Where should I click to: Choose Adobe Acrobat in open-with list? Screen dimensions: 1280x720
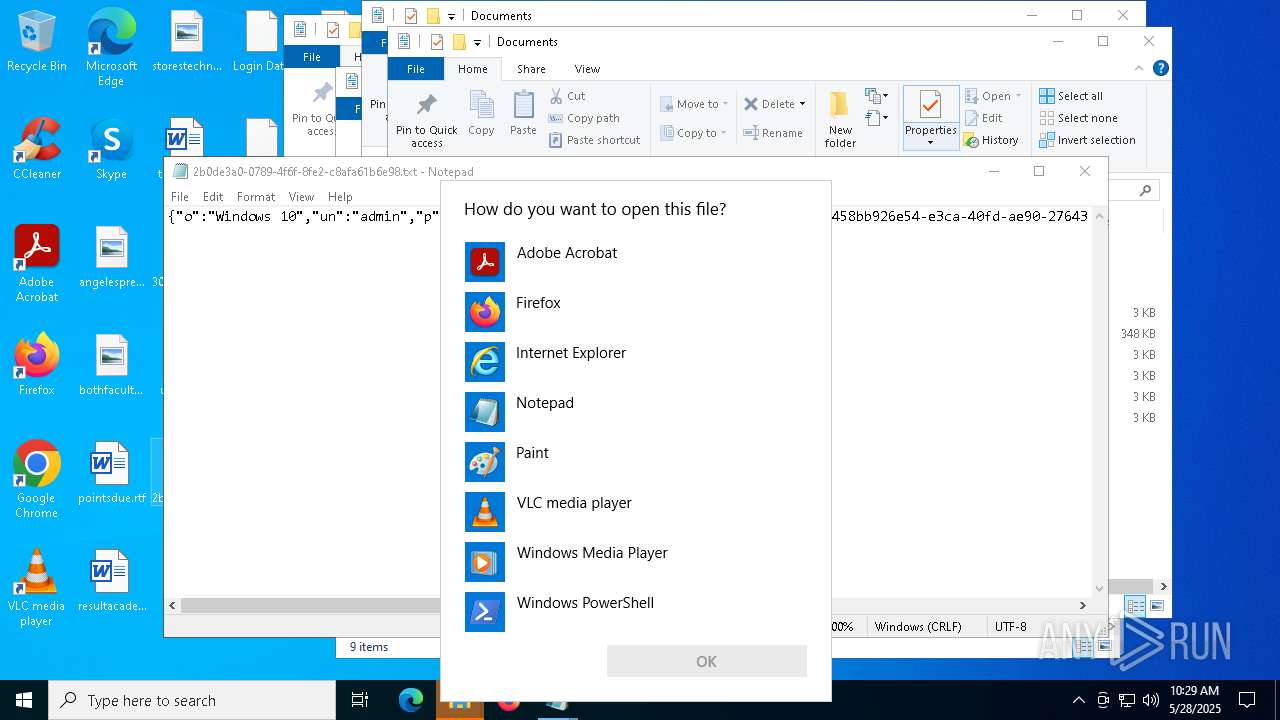636,262
